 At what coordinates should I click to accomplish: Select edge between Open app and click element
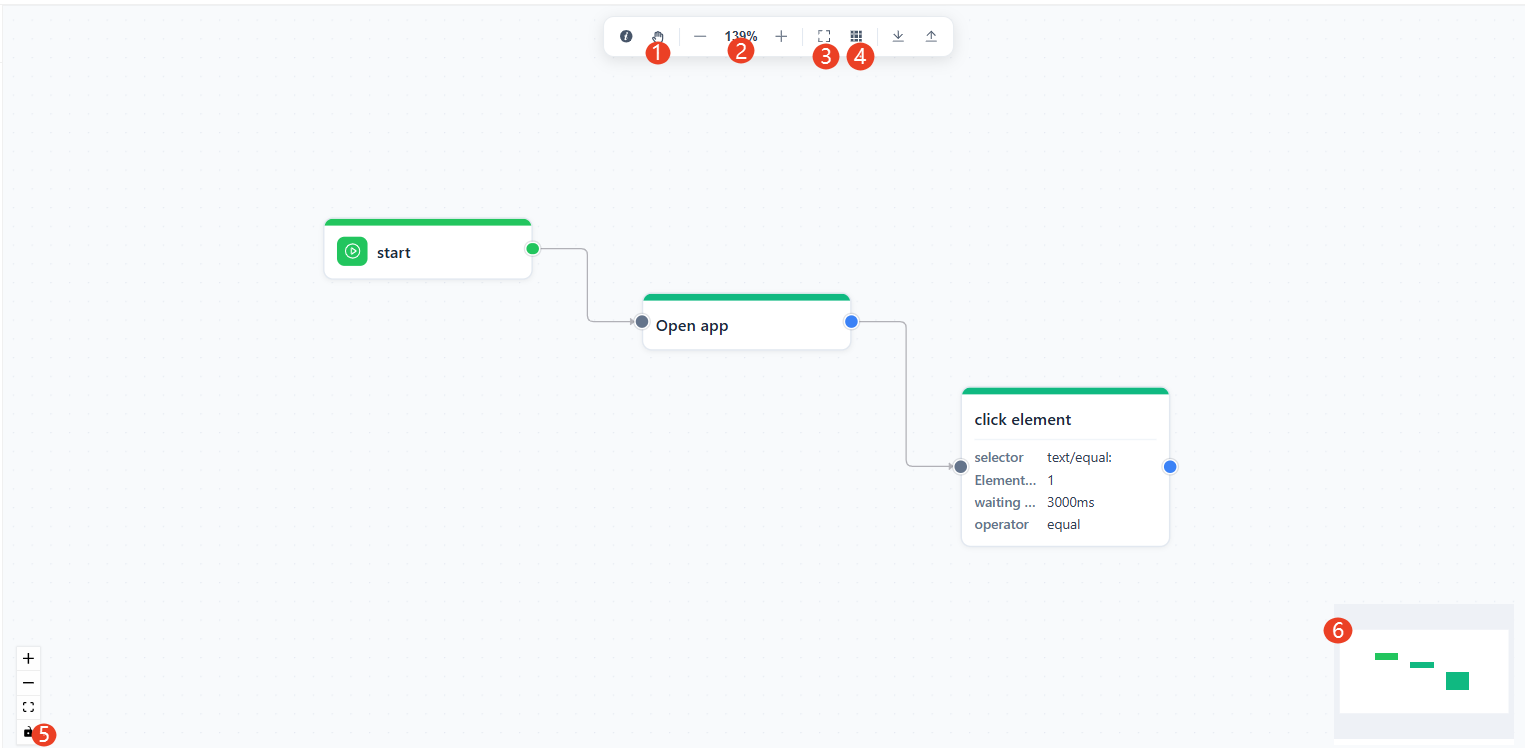pos(907,393)
